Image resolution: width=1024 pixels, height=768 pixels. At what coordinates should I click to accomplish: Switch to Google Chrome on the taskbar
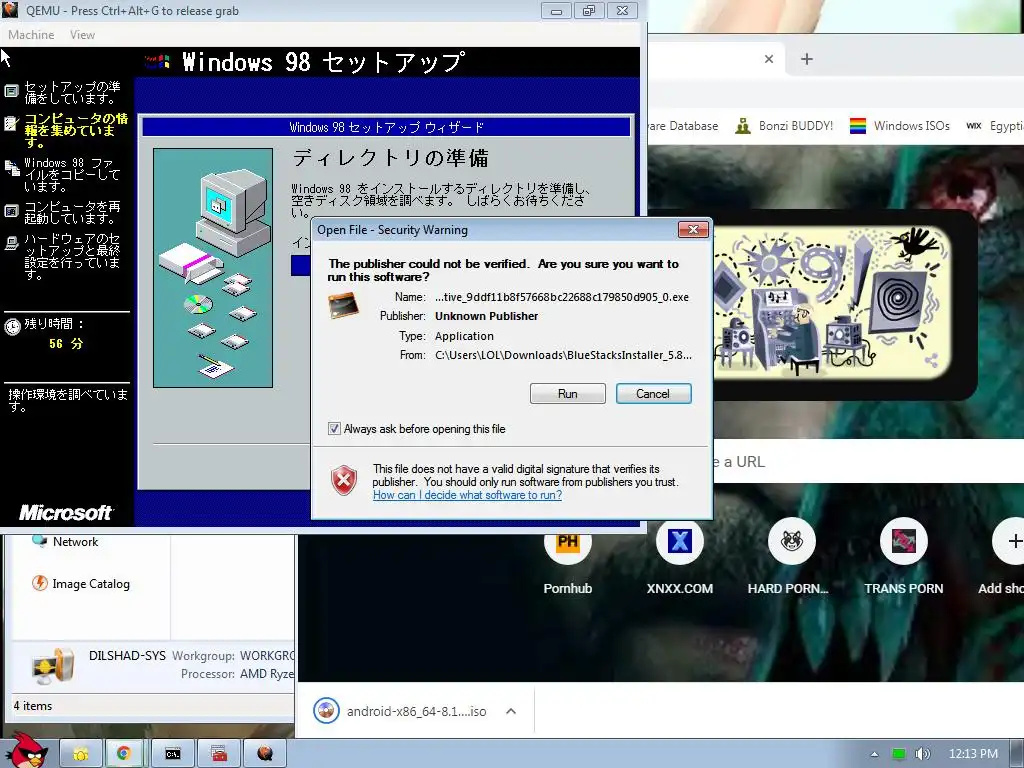point(124,754)
